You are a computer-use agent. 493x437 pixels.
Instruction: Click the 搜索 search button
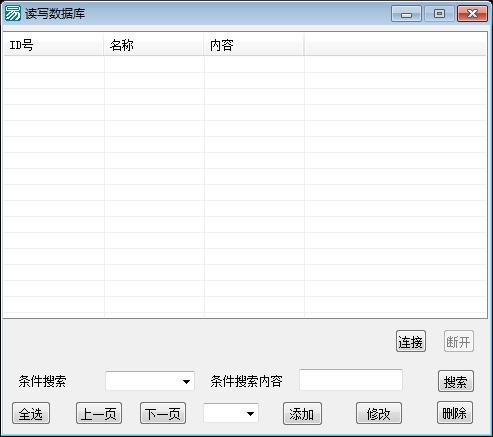coord(455,381)
